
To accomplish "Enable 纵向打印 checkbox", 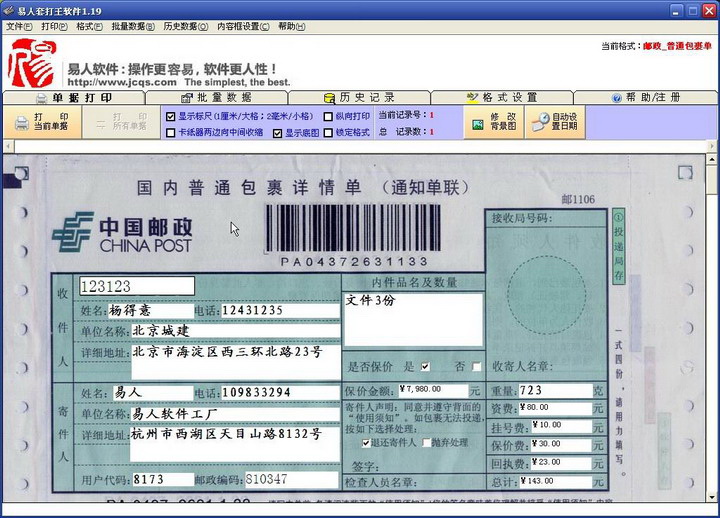I will [328, 117].
